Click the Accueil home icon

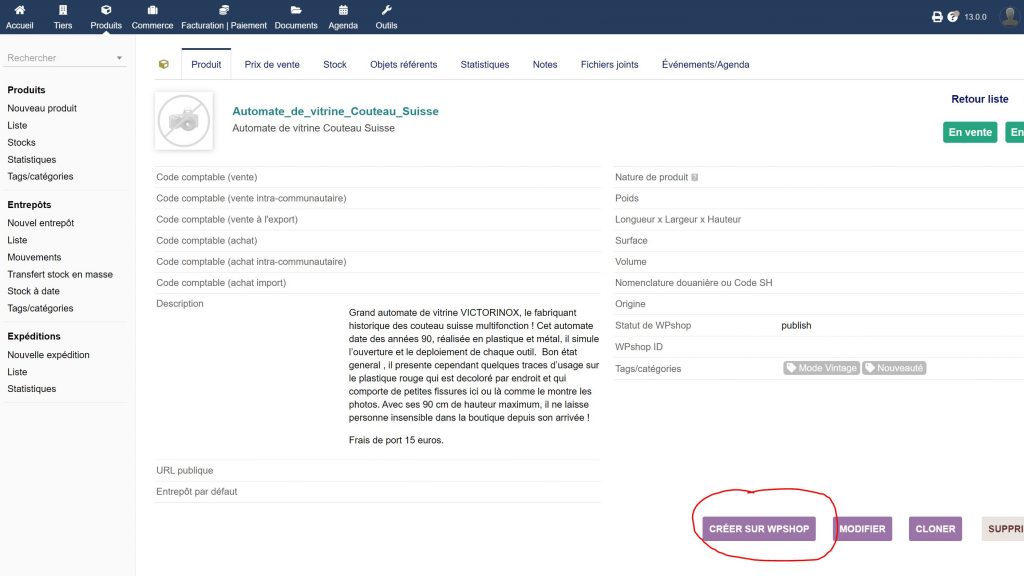(19, 10)
